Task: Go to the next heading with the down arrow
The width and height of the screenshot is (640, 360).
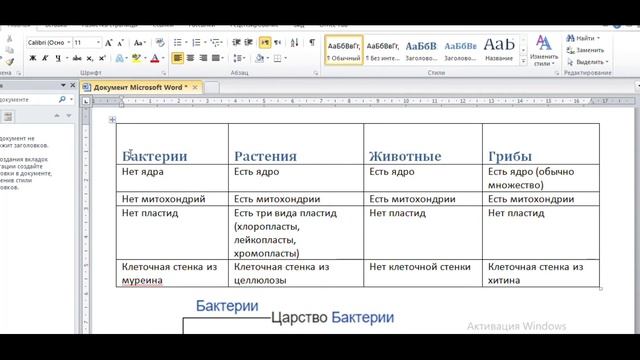Action: 69,116
